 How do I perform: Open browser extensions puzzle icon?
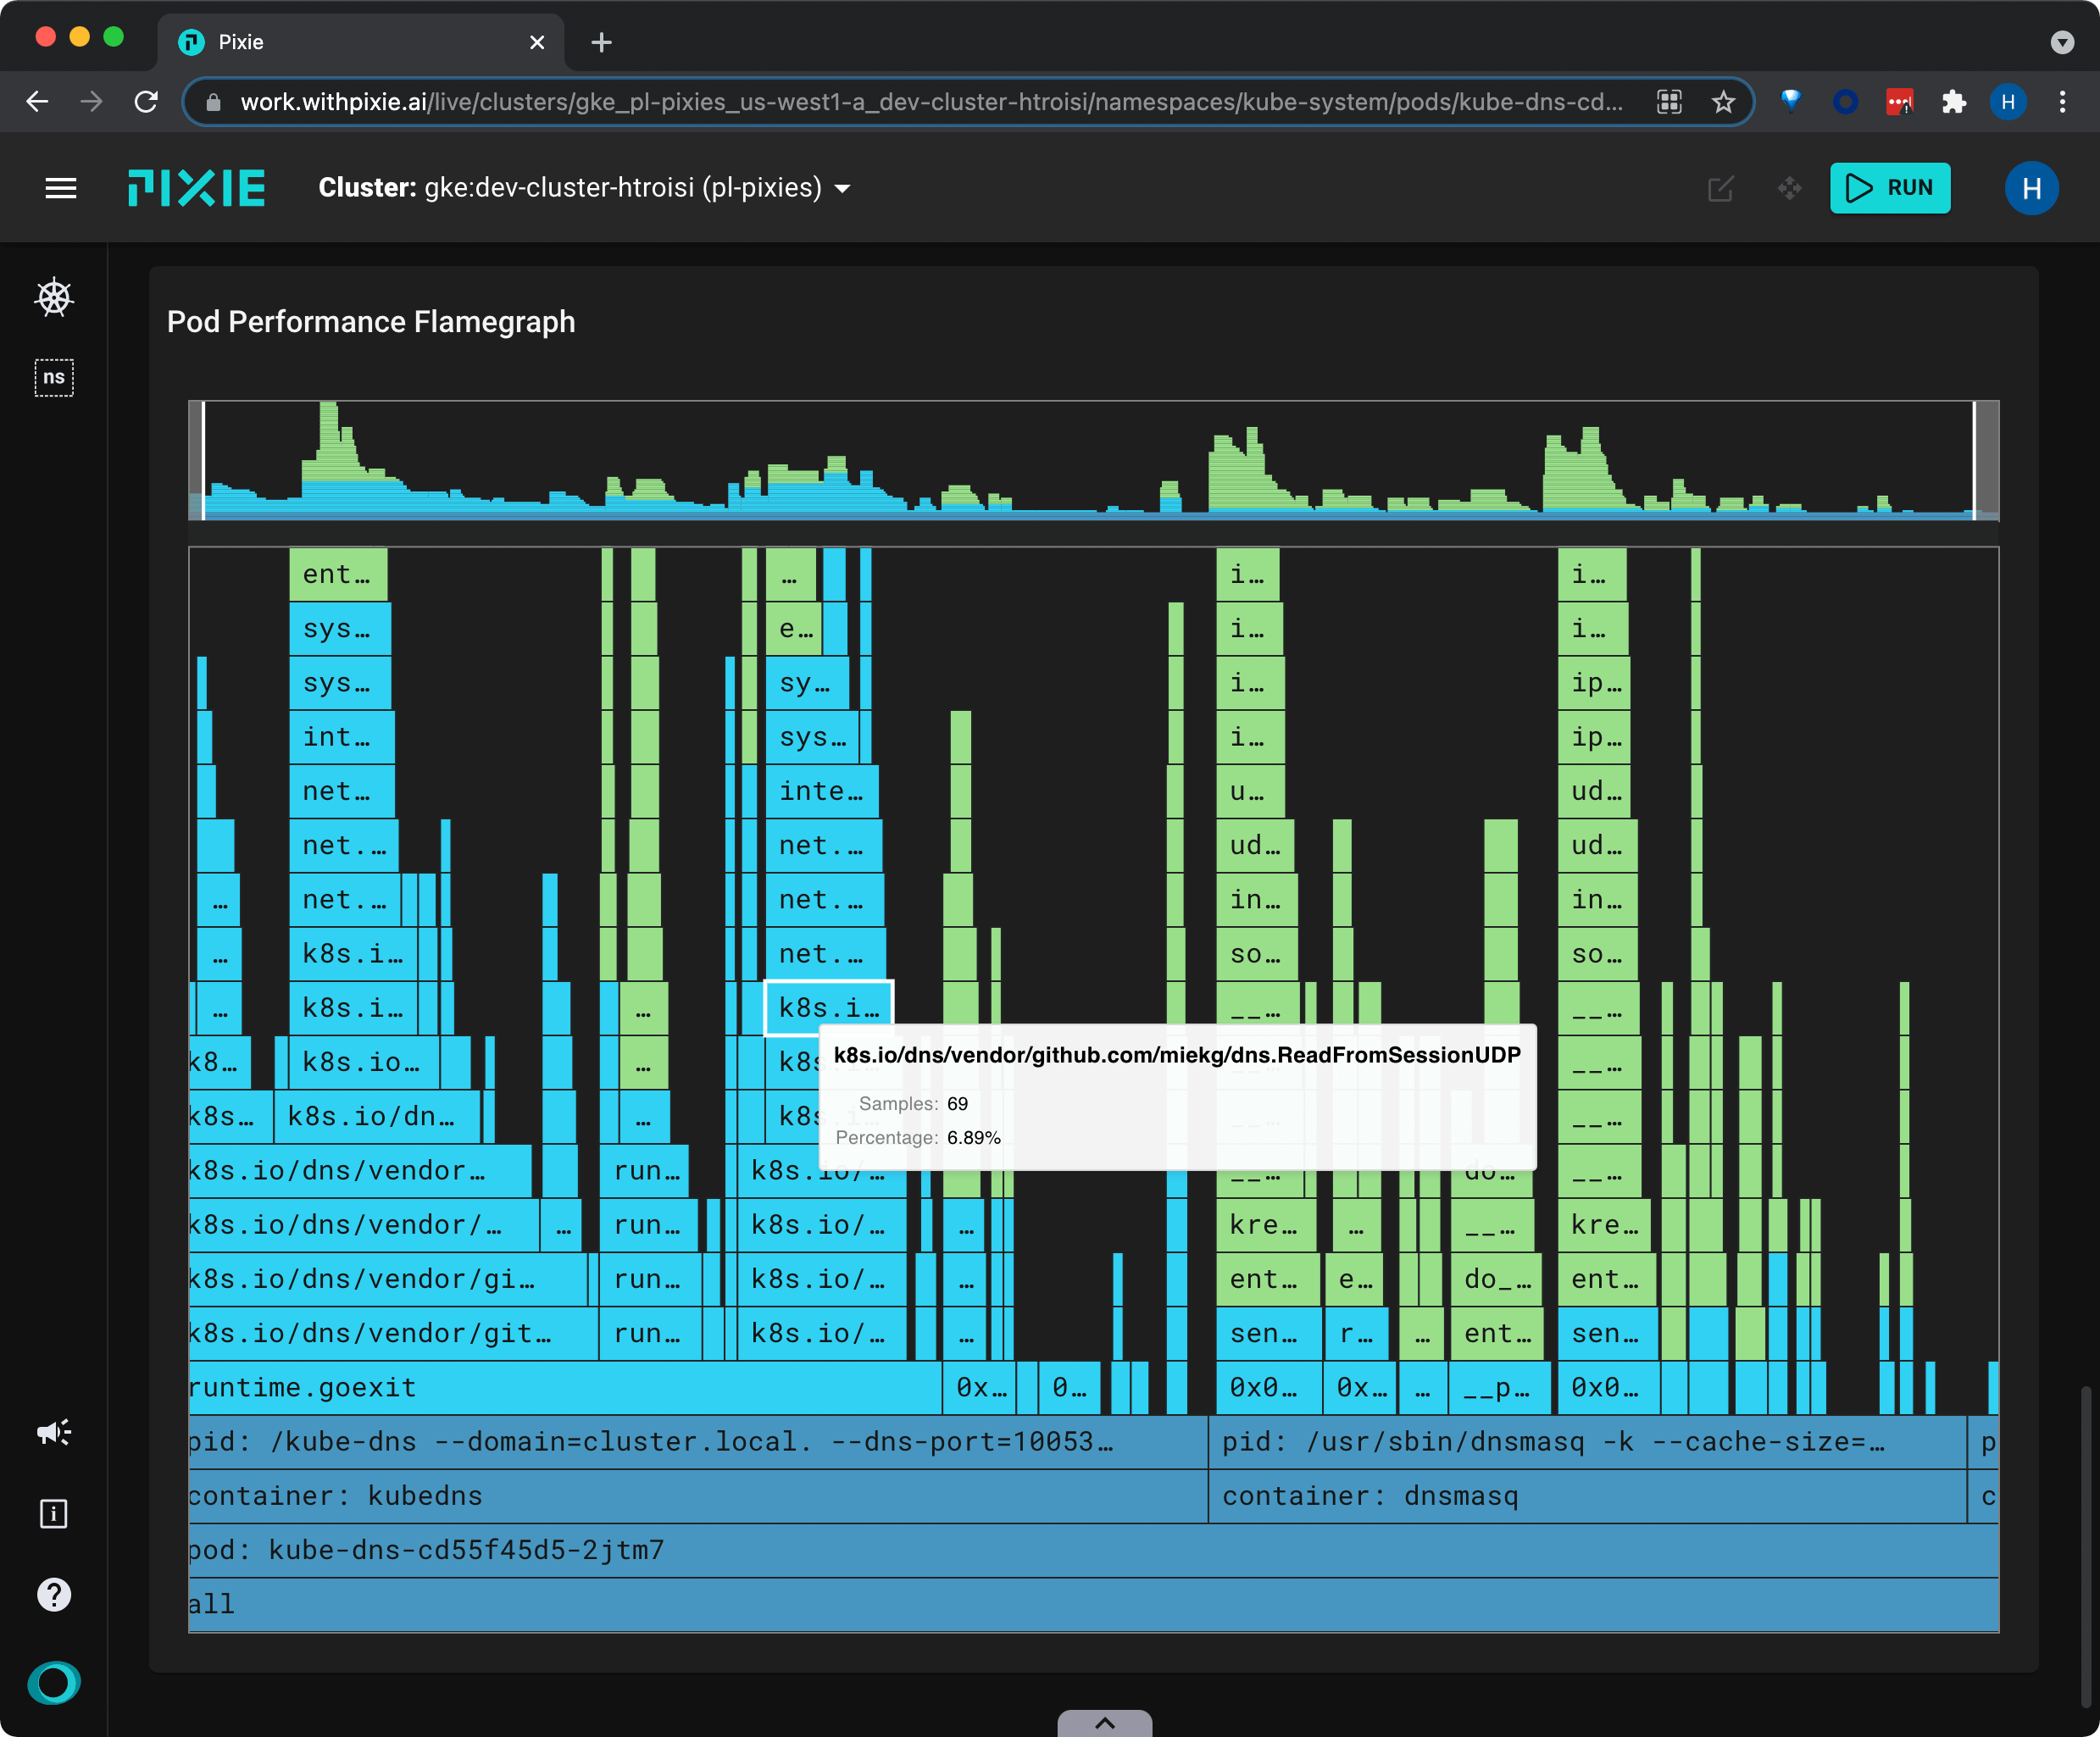[1953, 102]
